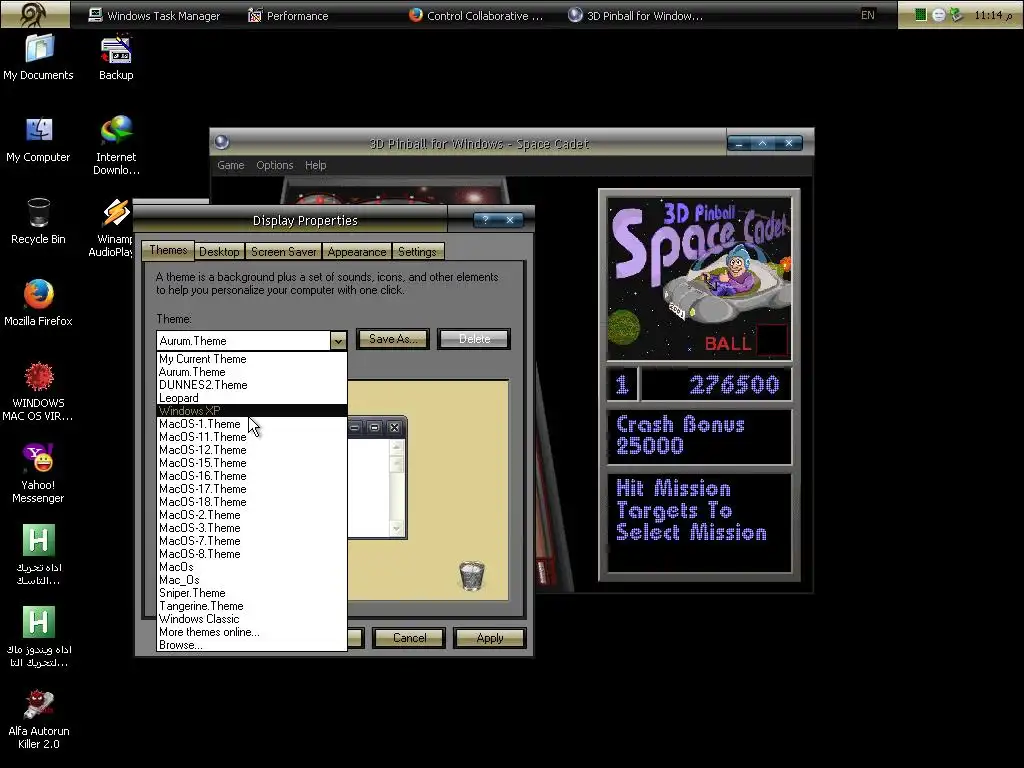Image resolution: width=1024 pixels, height=768 pixels.
Task: Open My Computer desktop icon
Action: pyautogui.click(x=39, y=139)
